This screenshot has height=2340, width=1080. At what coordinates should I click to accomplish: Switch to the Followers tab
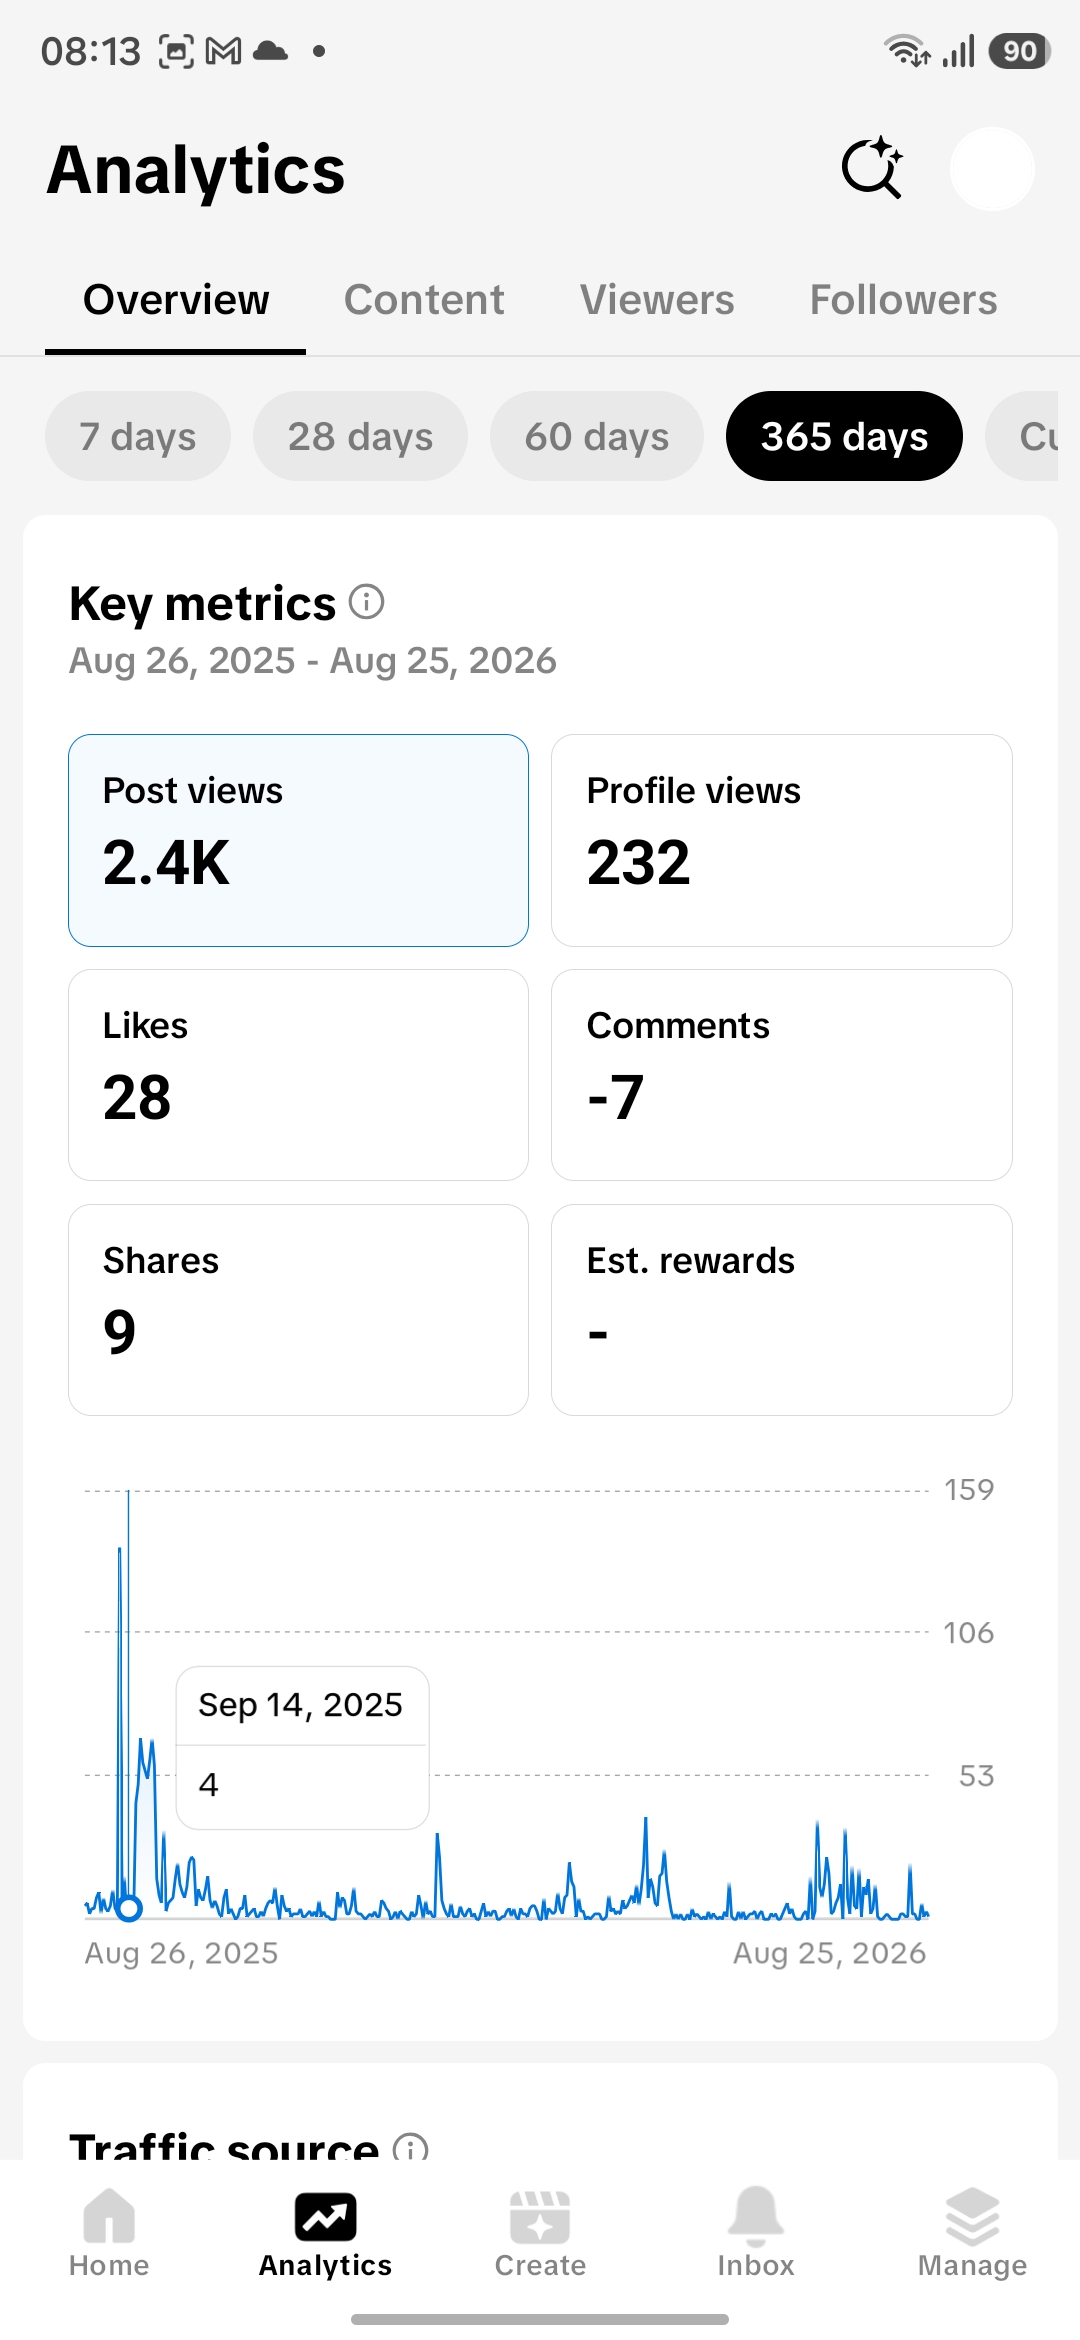903,300
